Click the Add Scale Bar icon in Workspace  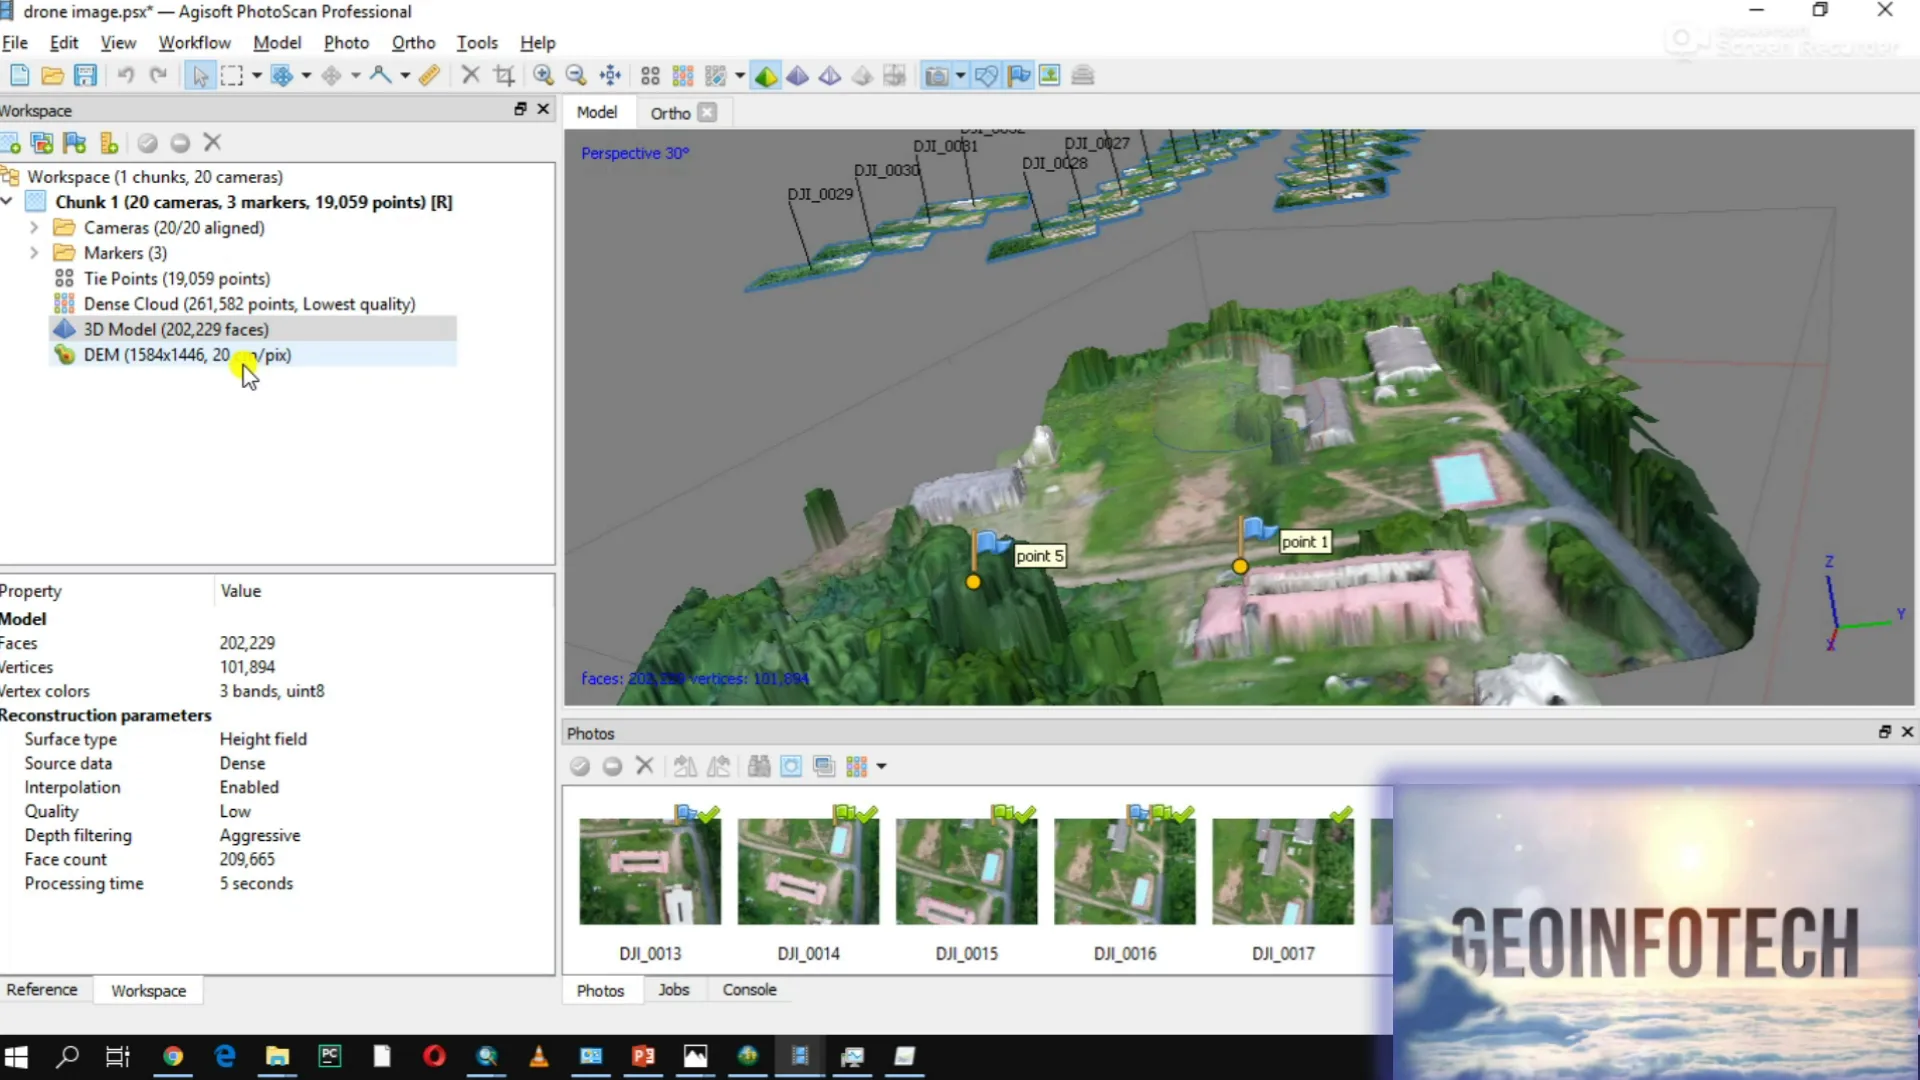109,143
